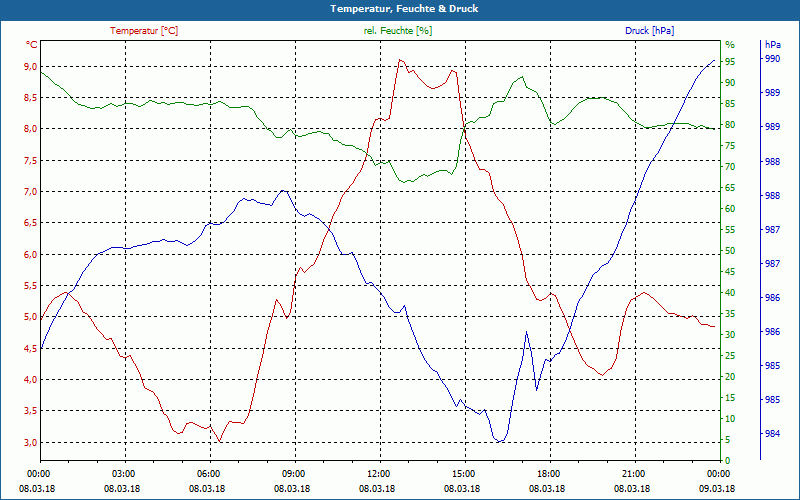The width and height of the screenshot is (800, 500).
Task: Click the "6,5" temperature axis value
Action: point(31,223)
